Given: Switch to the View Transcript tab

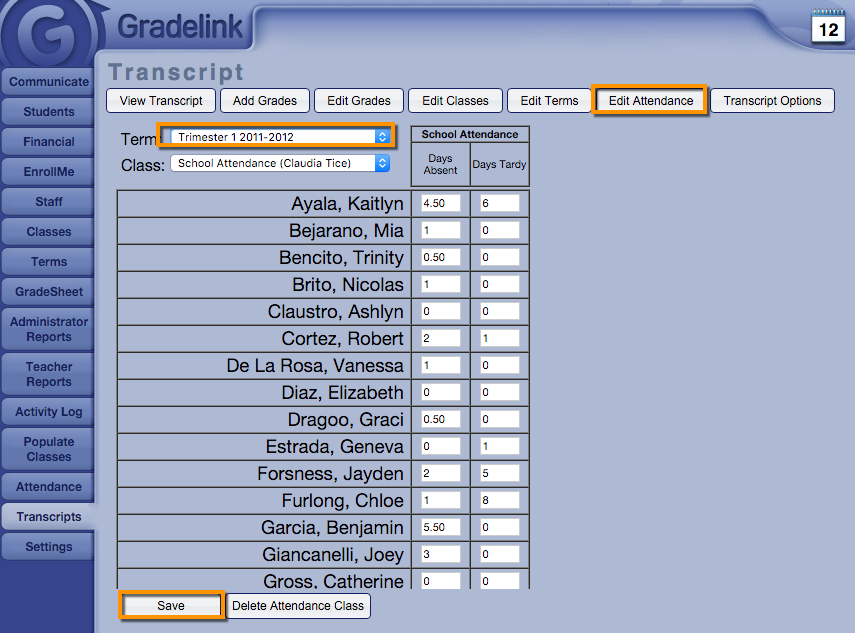Looking at the screenshot, I should (x=161, y=101).
